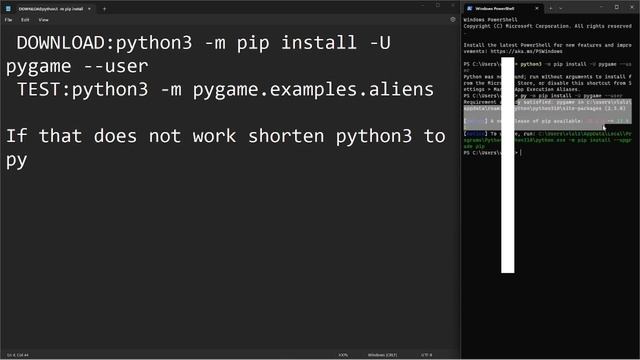Click the 'Windows PowerShell' header line in terminal
Image resolution: width=640 pixels, height=360 pixels.
[490, 20]
